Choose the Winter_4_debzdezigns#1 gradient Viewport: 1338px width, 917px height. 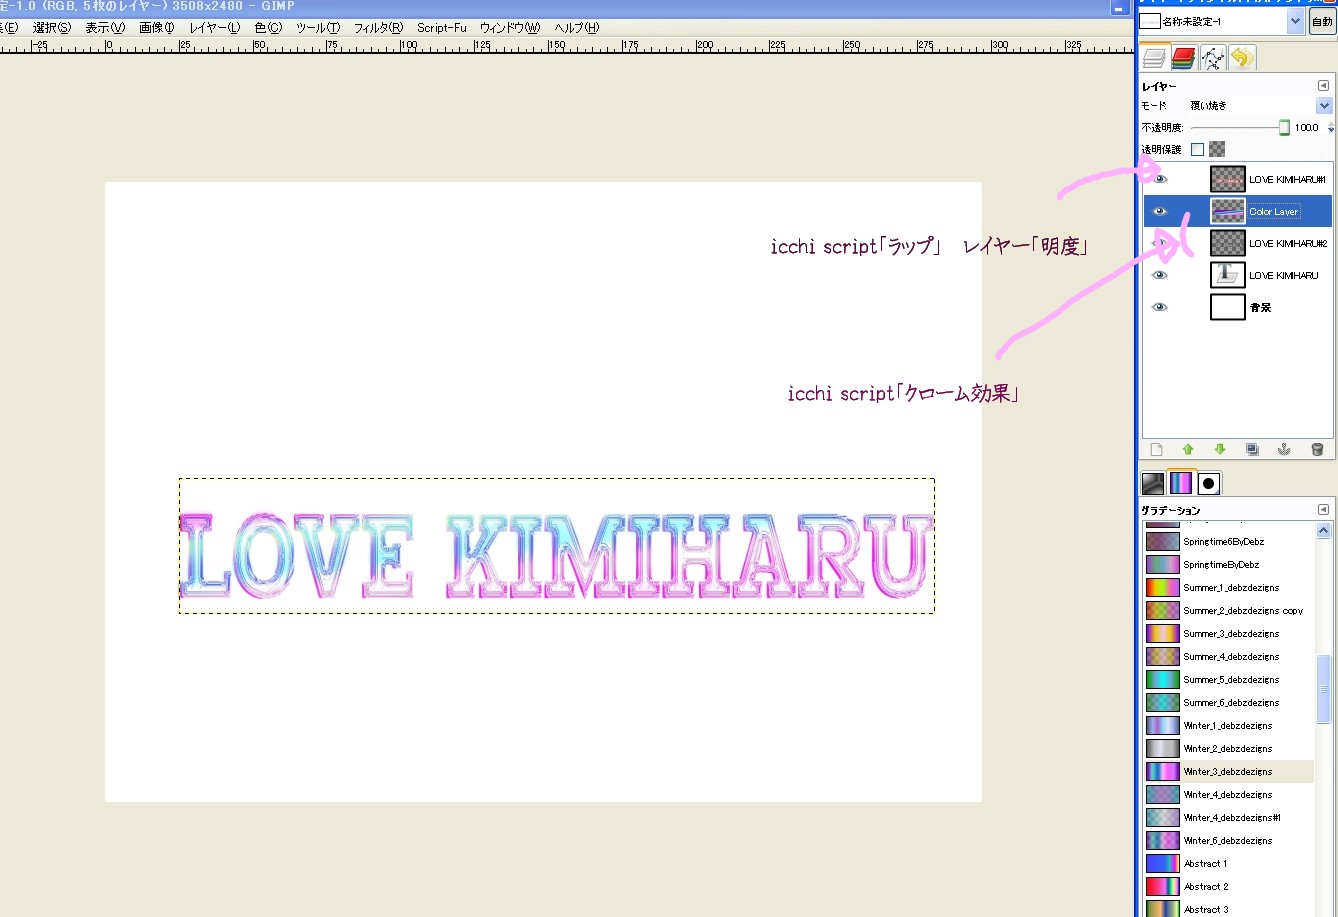tap(1228, 818)
